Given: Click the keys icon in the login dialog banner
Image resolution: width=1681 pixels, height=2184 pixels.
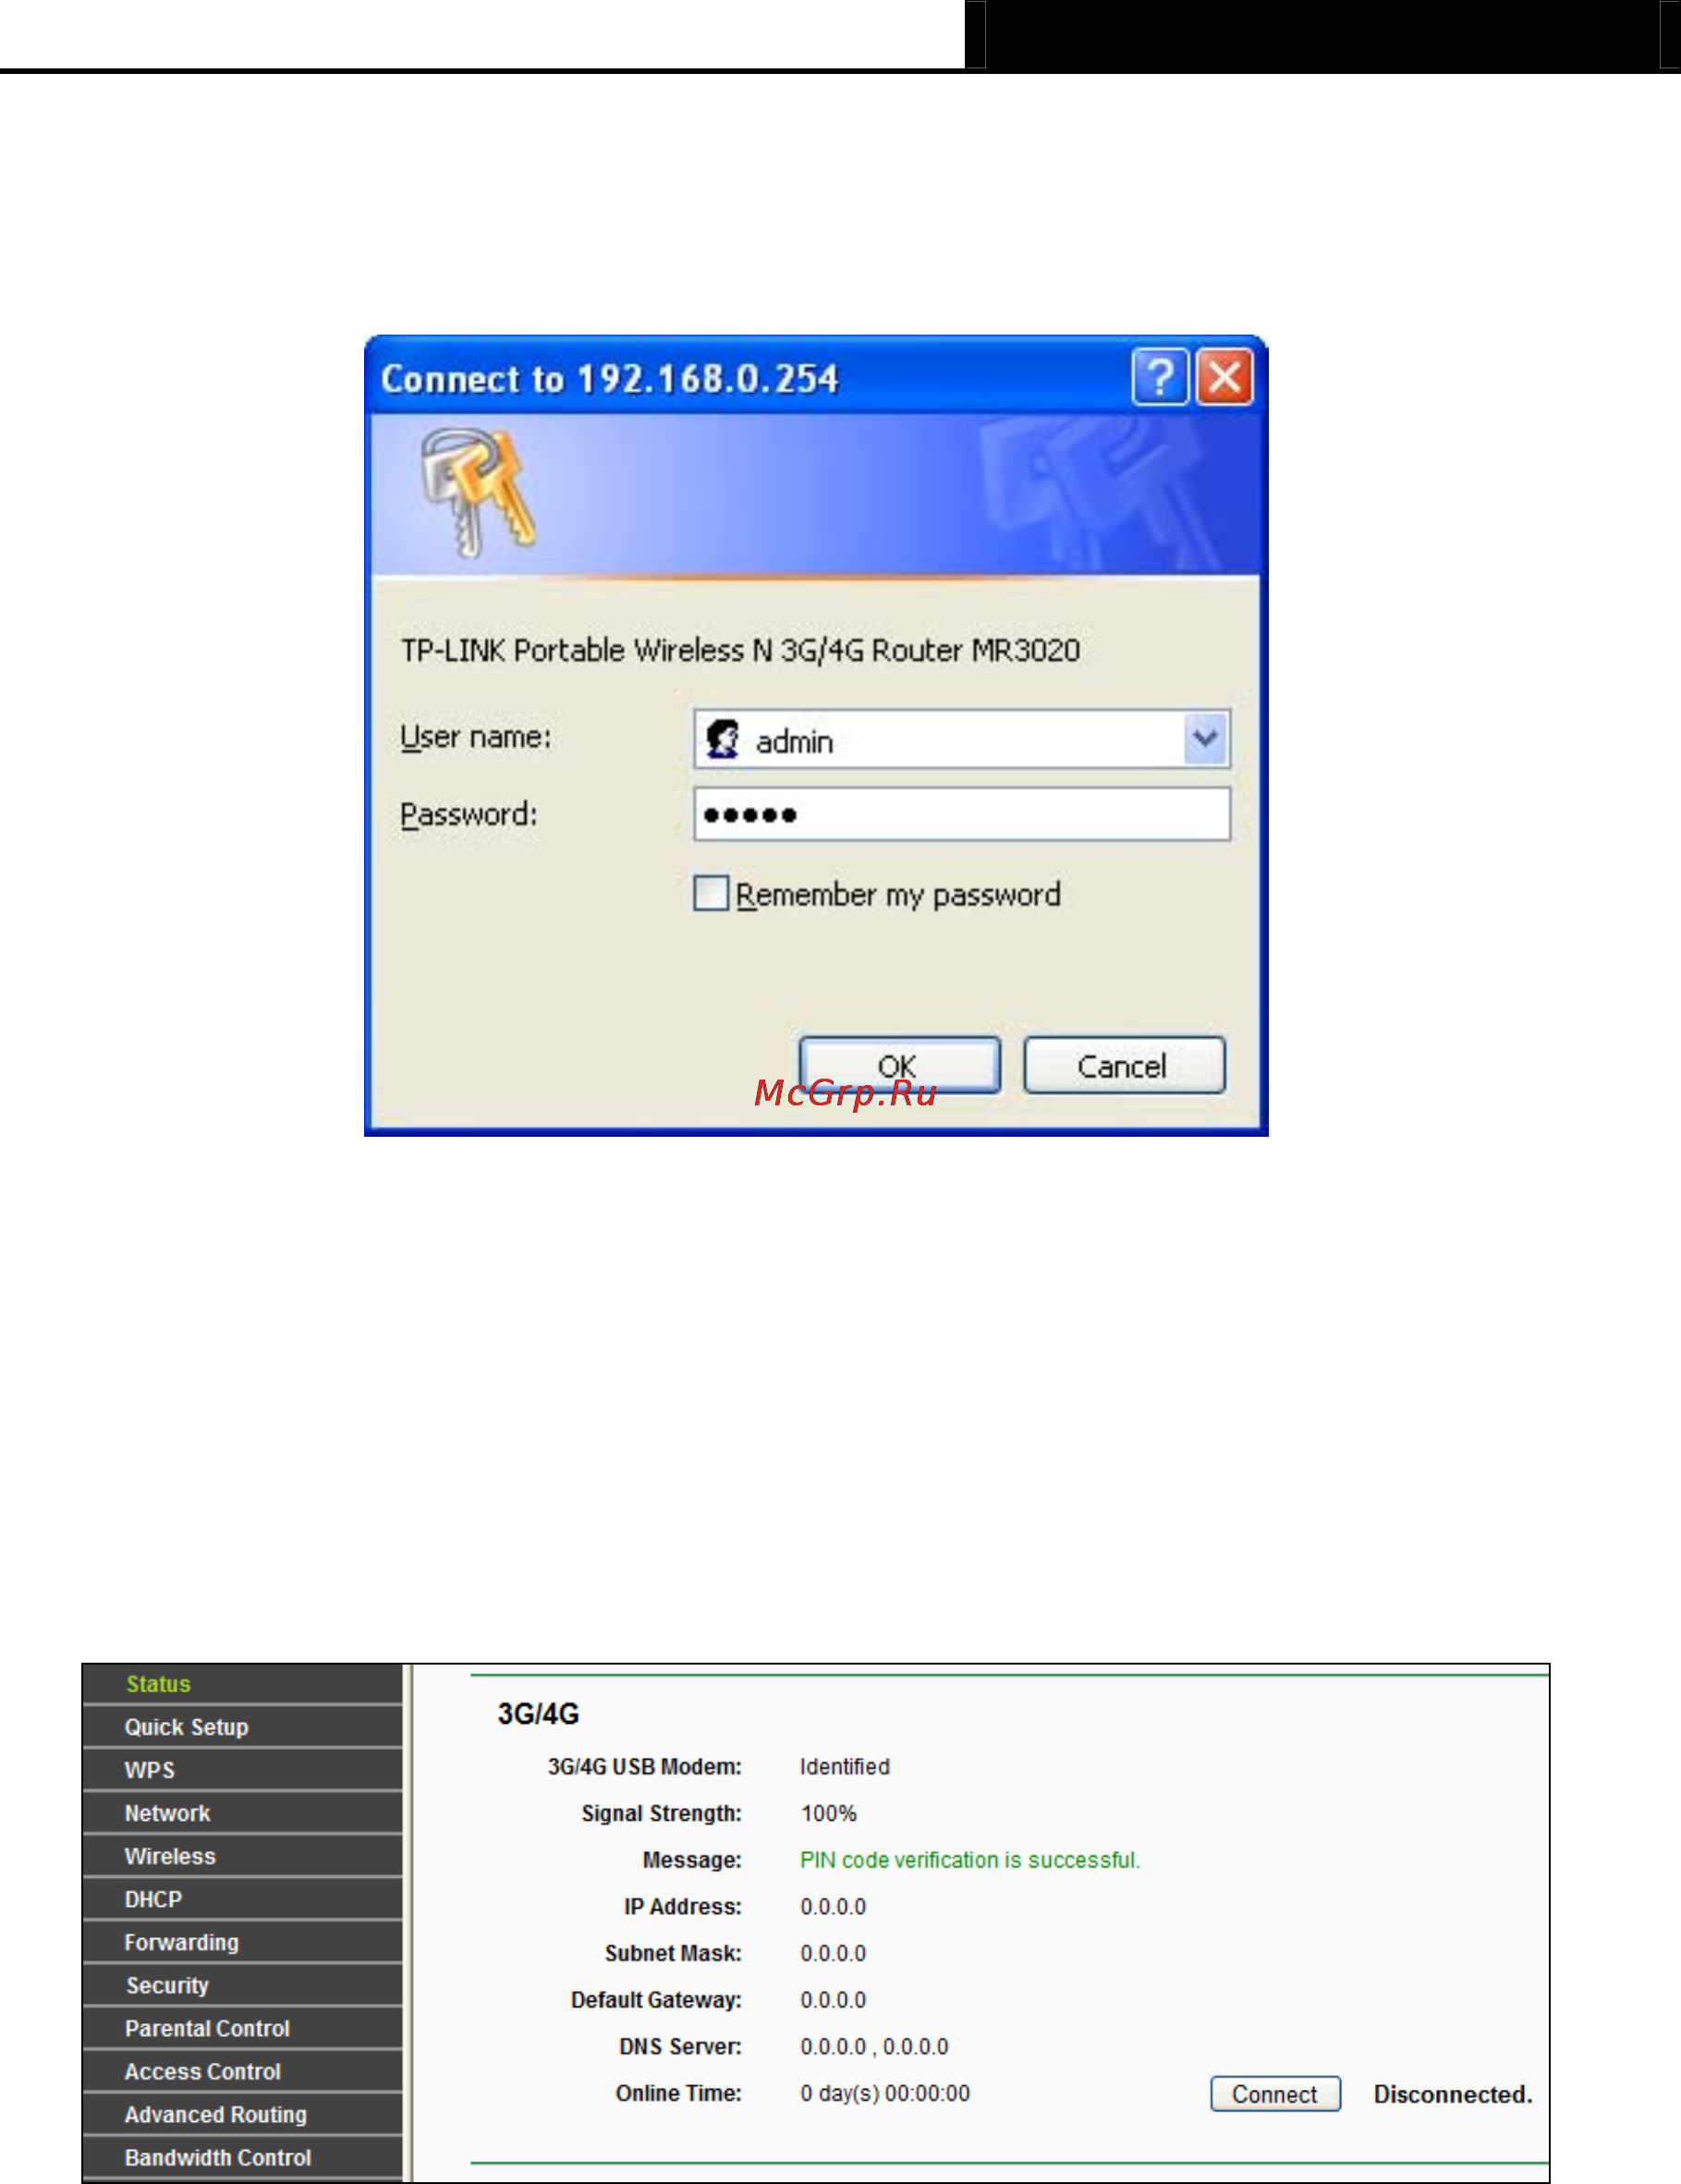Looking at the screenshot, I should pos(477,492).
